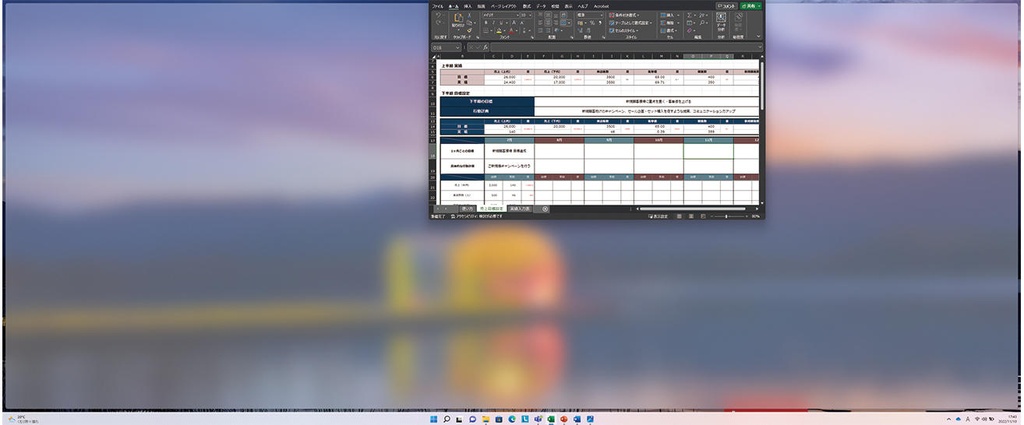
Task: Click the Percent Style icon
Action: click(592, 23)
